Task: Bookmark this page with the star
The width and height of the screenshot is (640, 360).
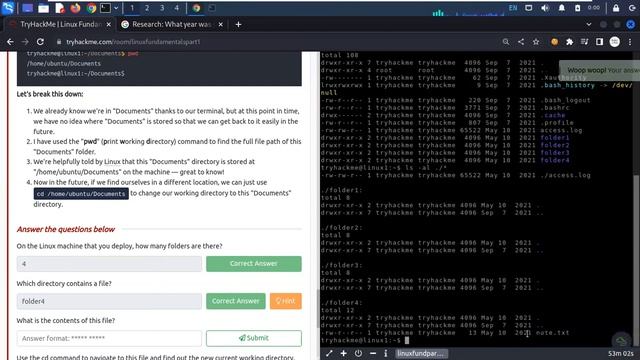Action: point(536,42)
